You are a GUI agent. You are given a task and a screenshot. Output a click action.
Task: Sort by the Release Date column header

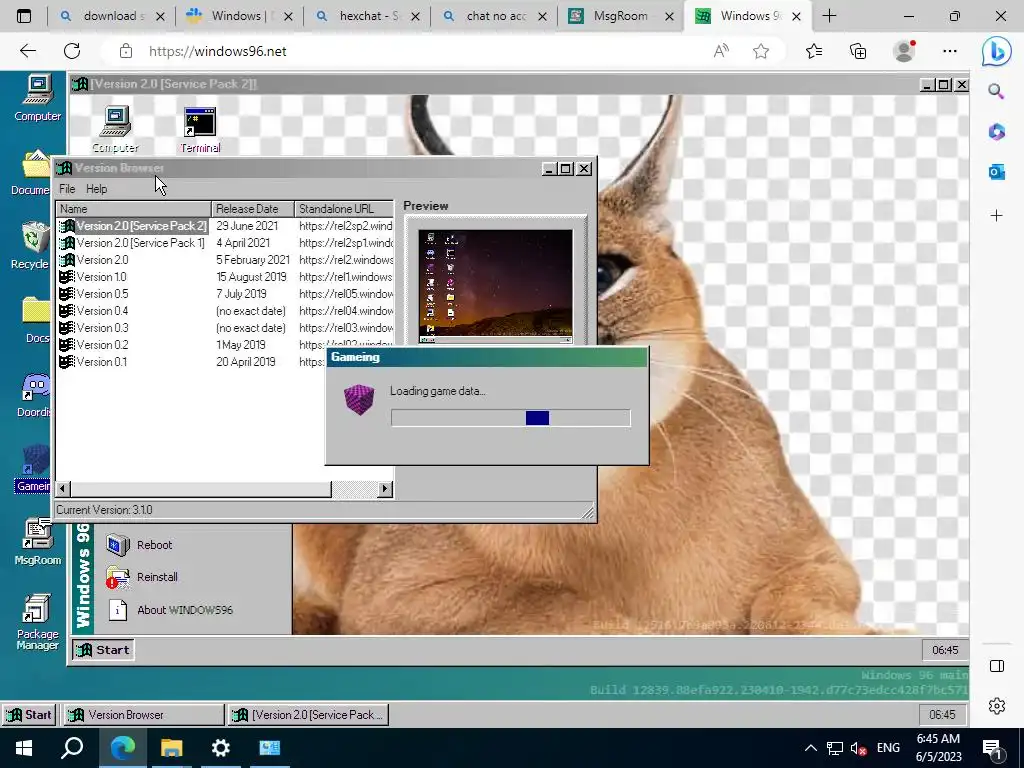click(x=253, y=209)
